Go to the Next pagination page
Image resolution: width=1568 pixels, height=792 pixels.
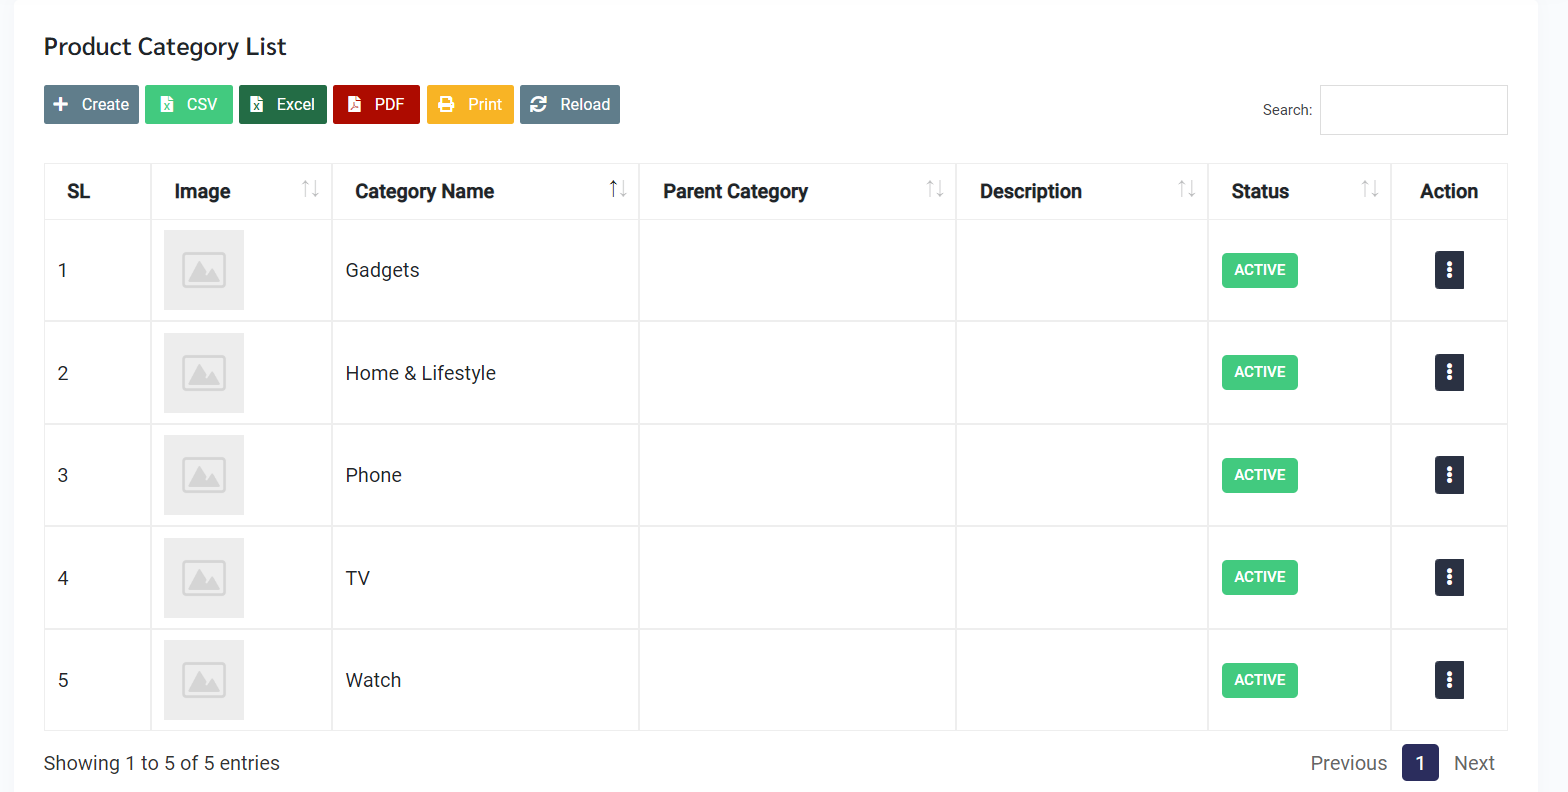[x=1473, y=763]
